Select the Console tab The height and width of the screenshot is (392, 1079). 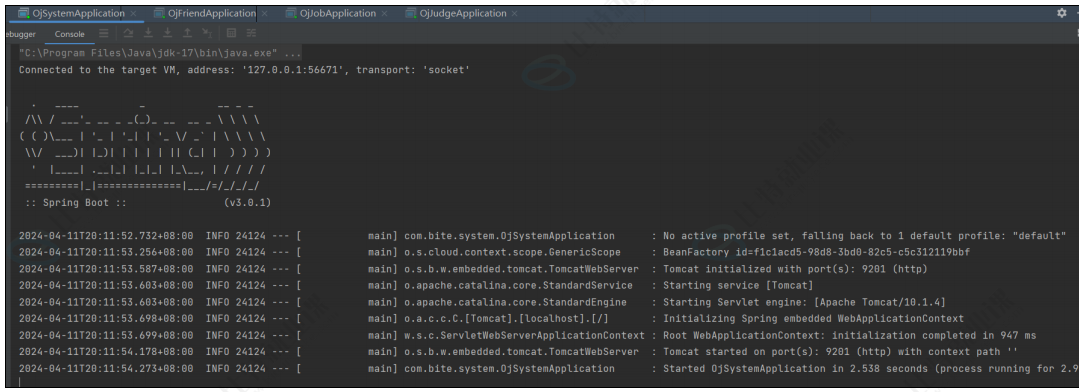tap(70, 34)
